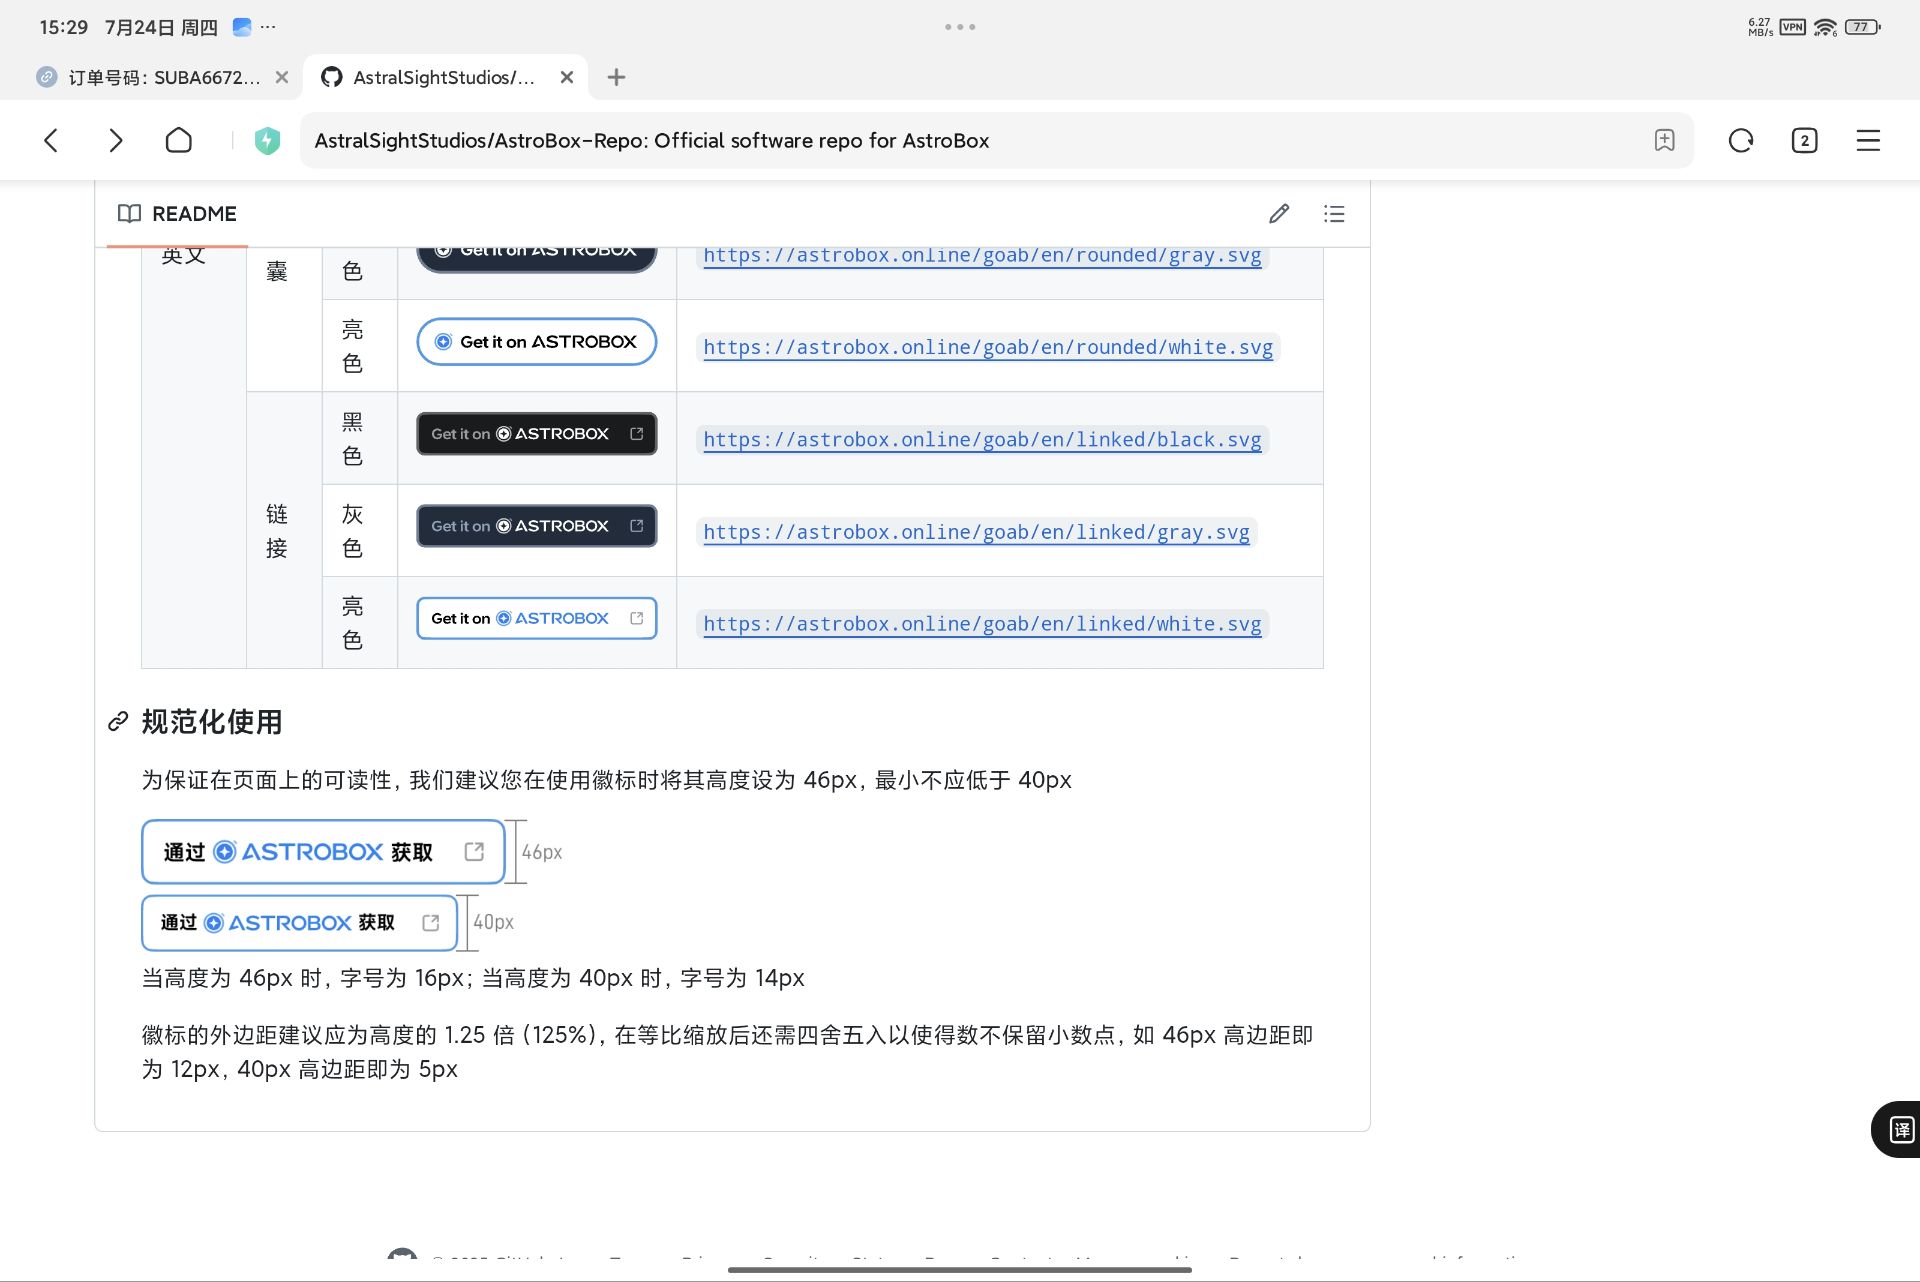Bookmark this page with the bookmark icon
The width and height of the screenshot is (1920, 1282).
[1664, 140]
